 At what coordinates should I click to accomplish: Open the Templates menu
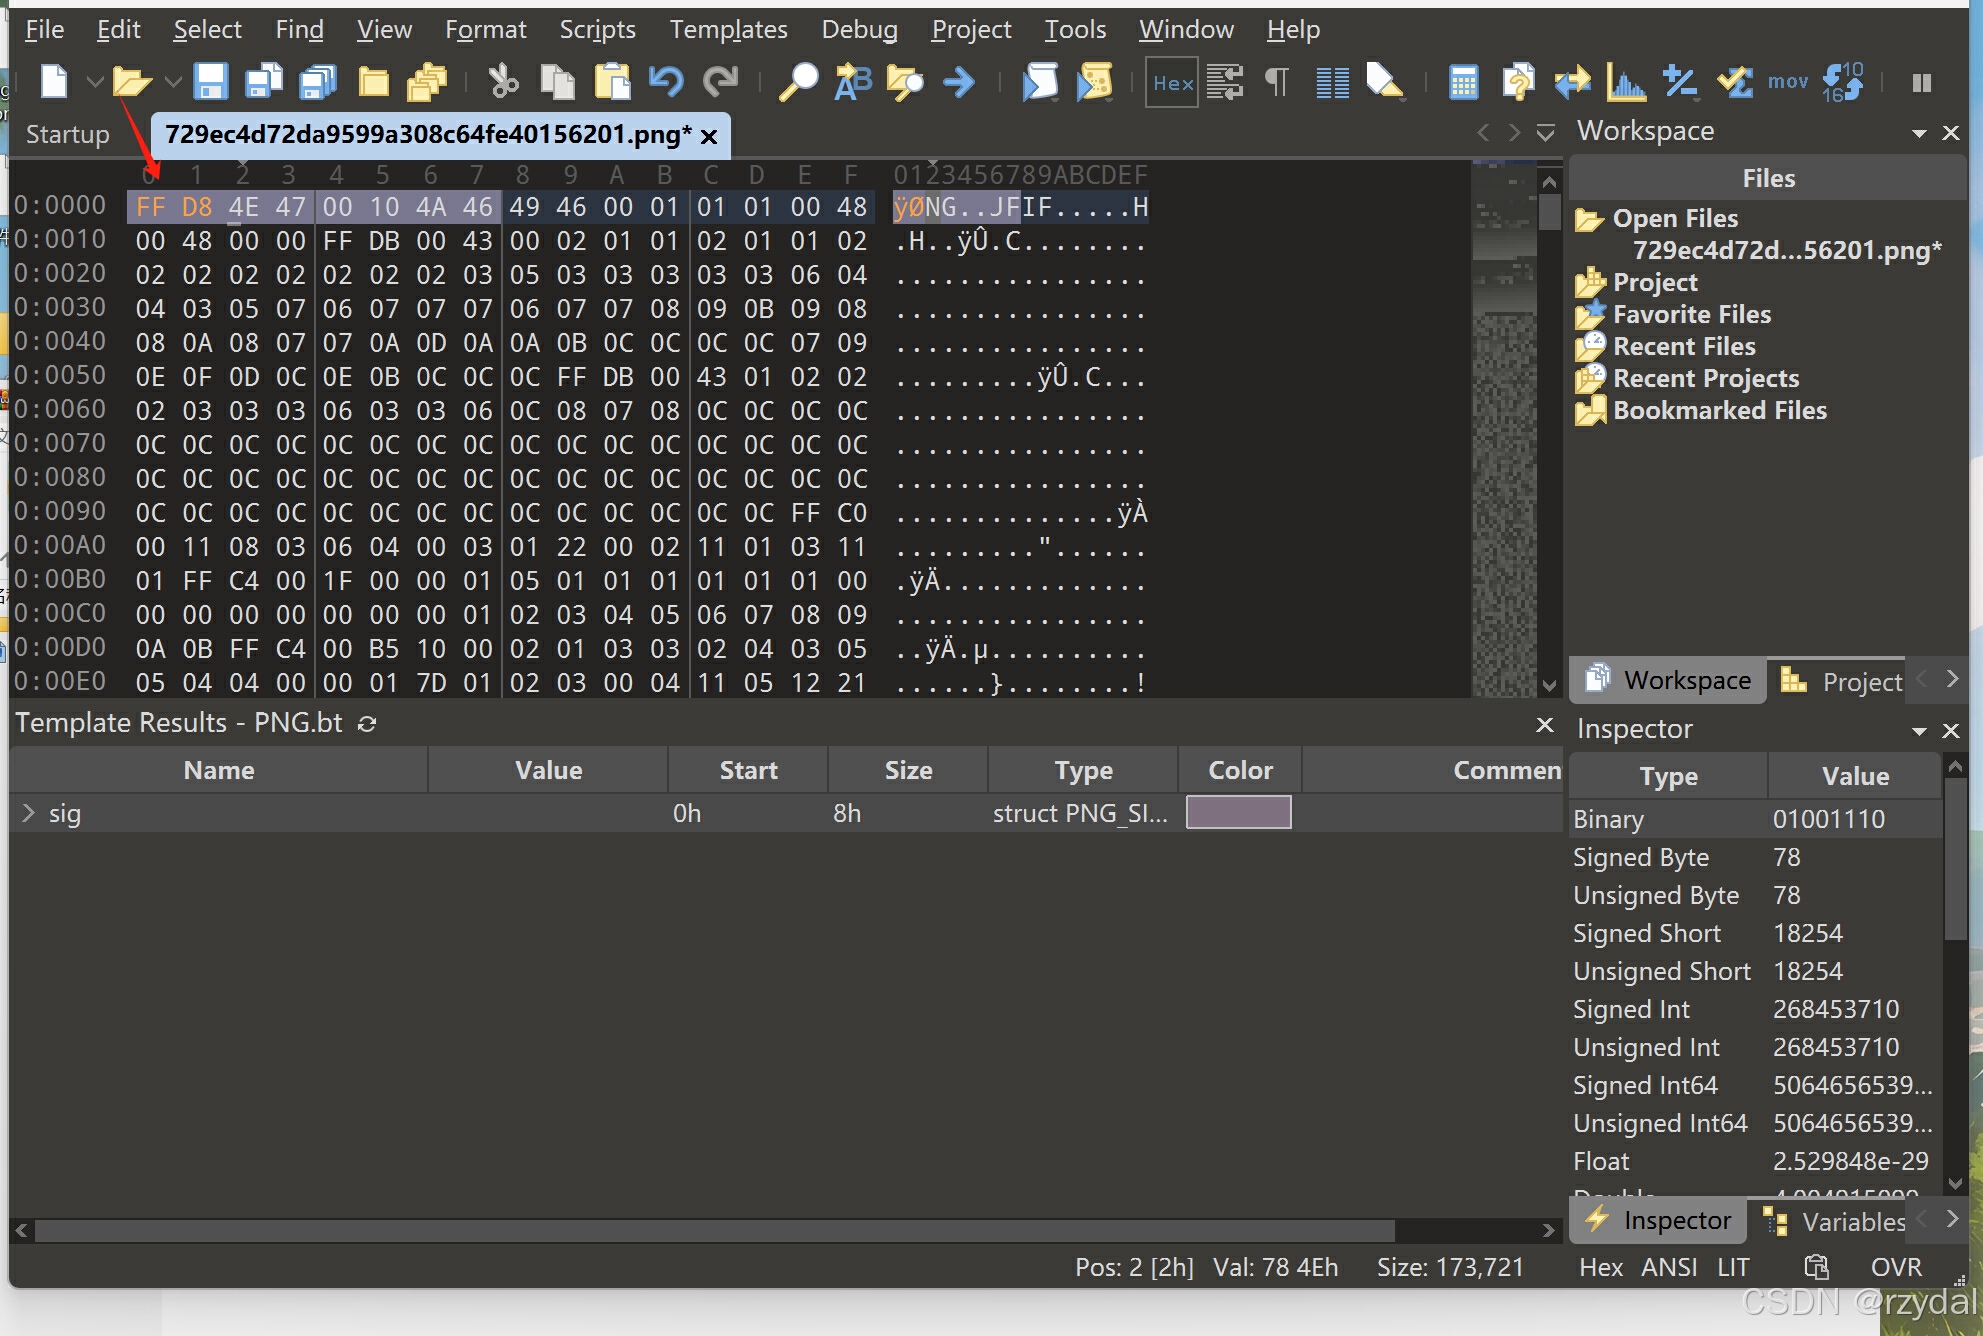(x=728, y=30)
